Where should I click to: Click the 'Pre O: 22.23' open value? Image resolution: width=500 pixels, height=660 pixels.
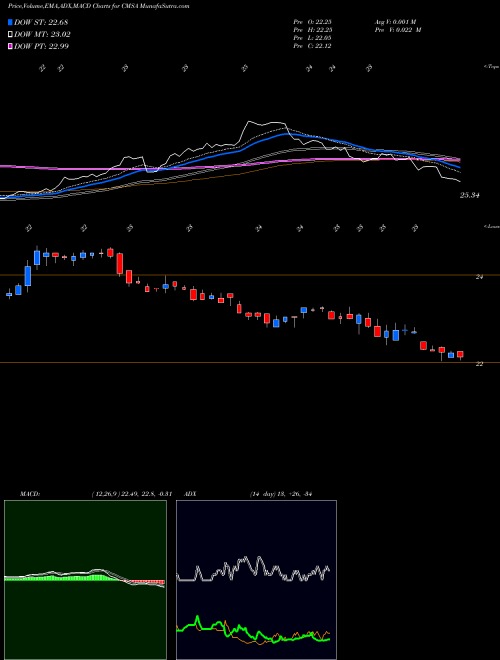(312, 22)
